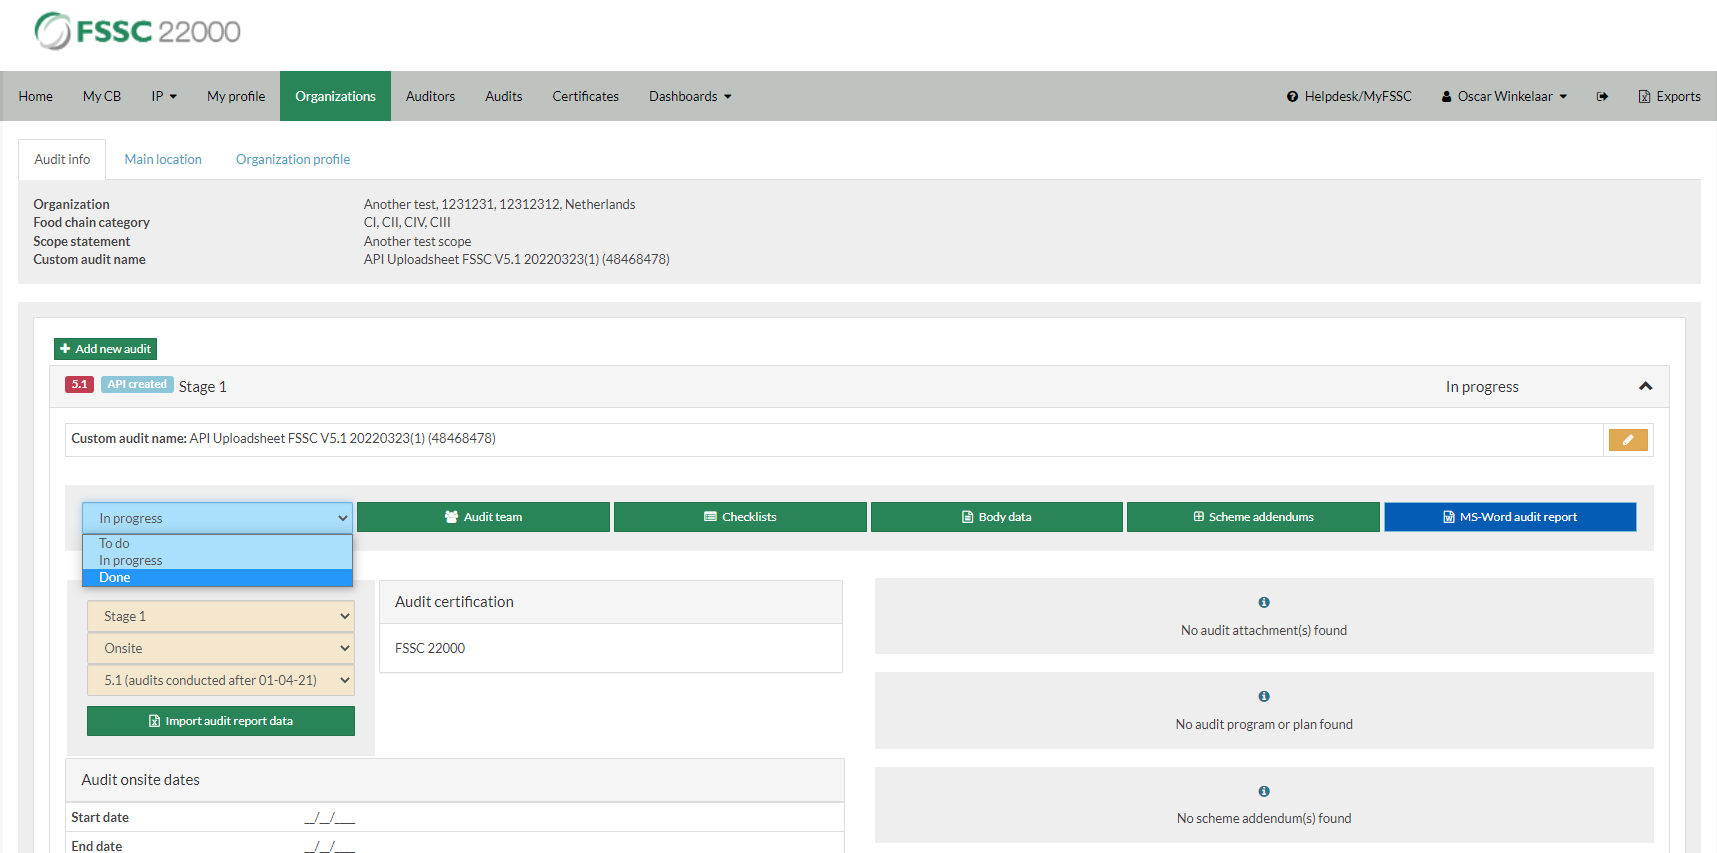Collapse the Stage 1 audit panel chevron

point(1645,386)
